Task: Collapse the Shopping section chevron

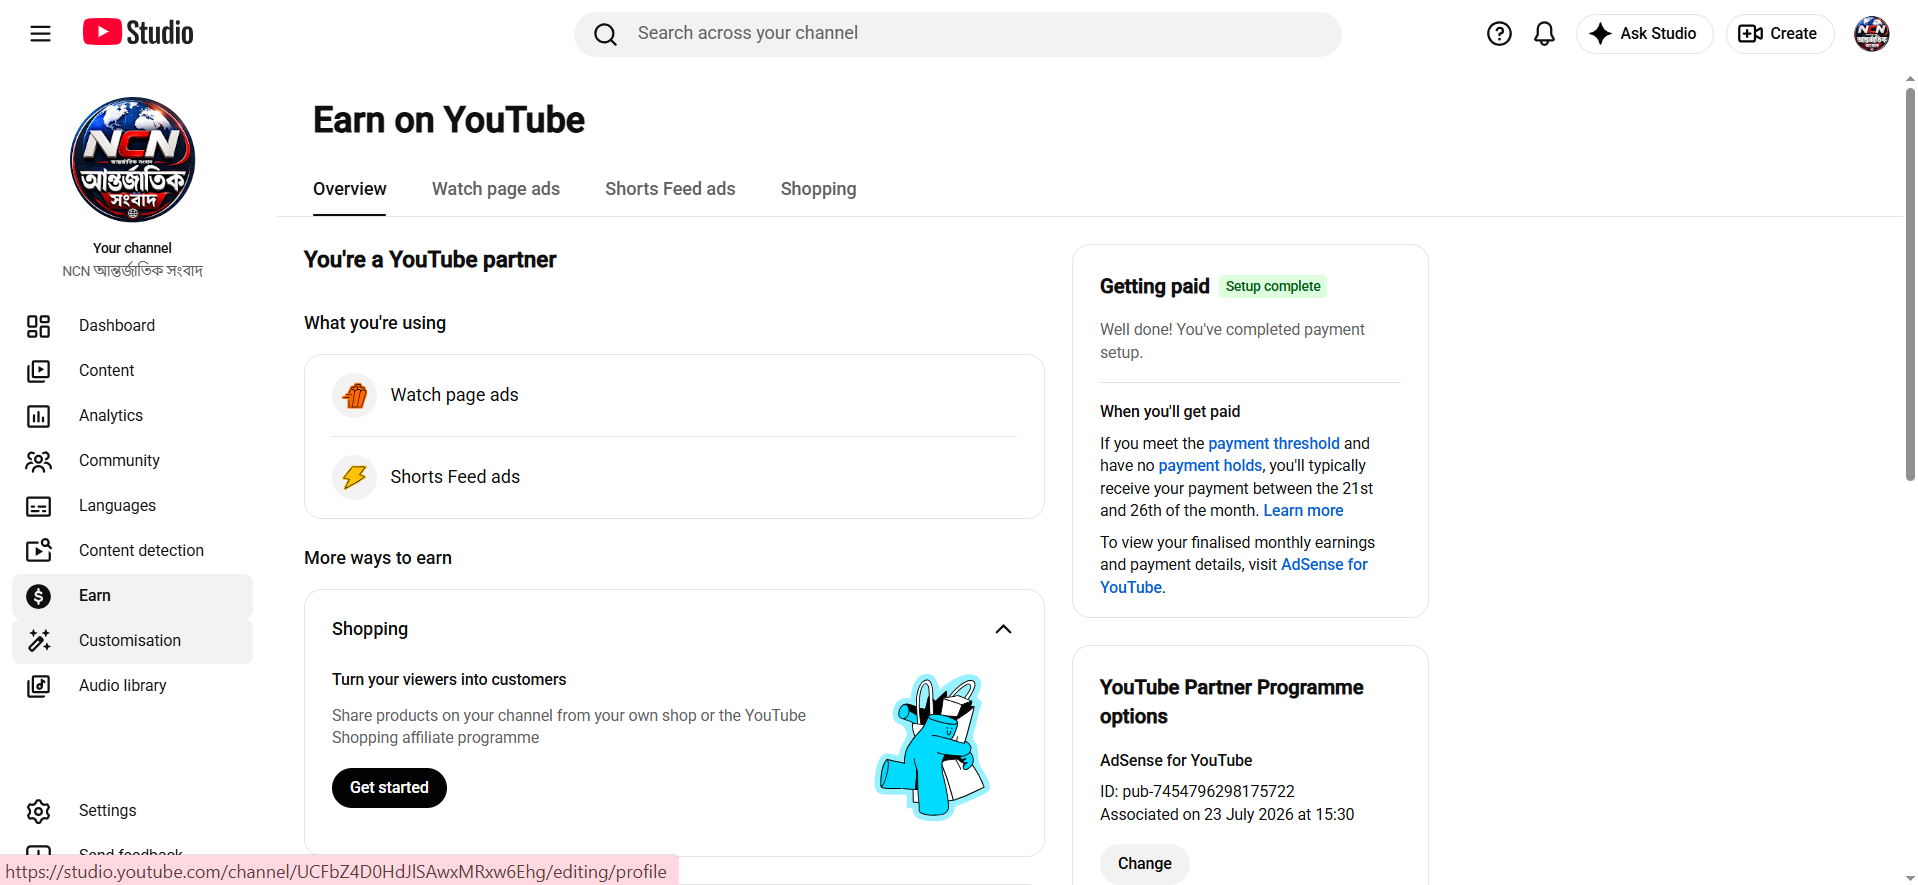Action: click(1003, 629)
